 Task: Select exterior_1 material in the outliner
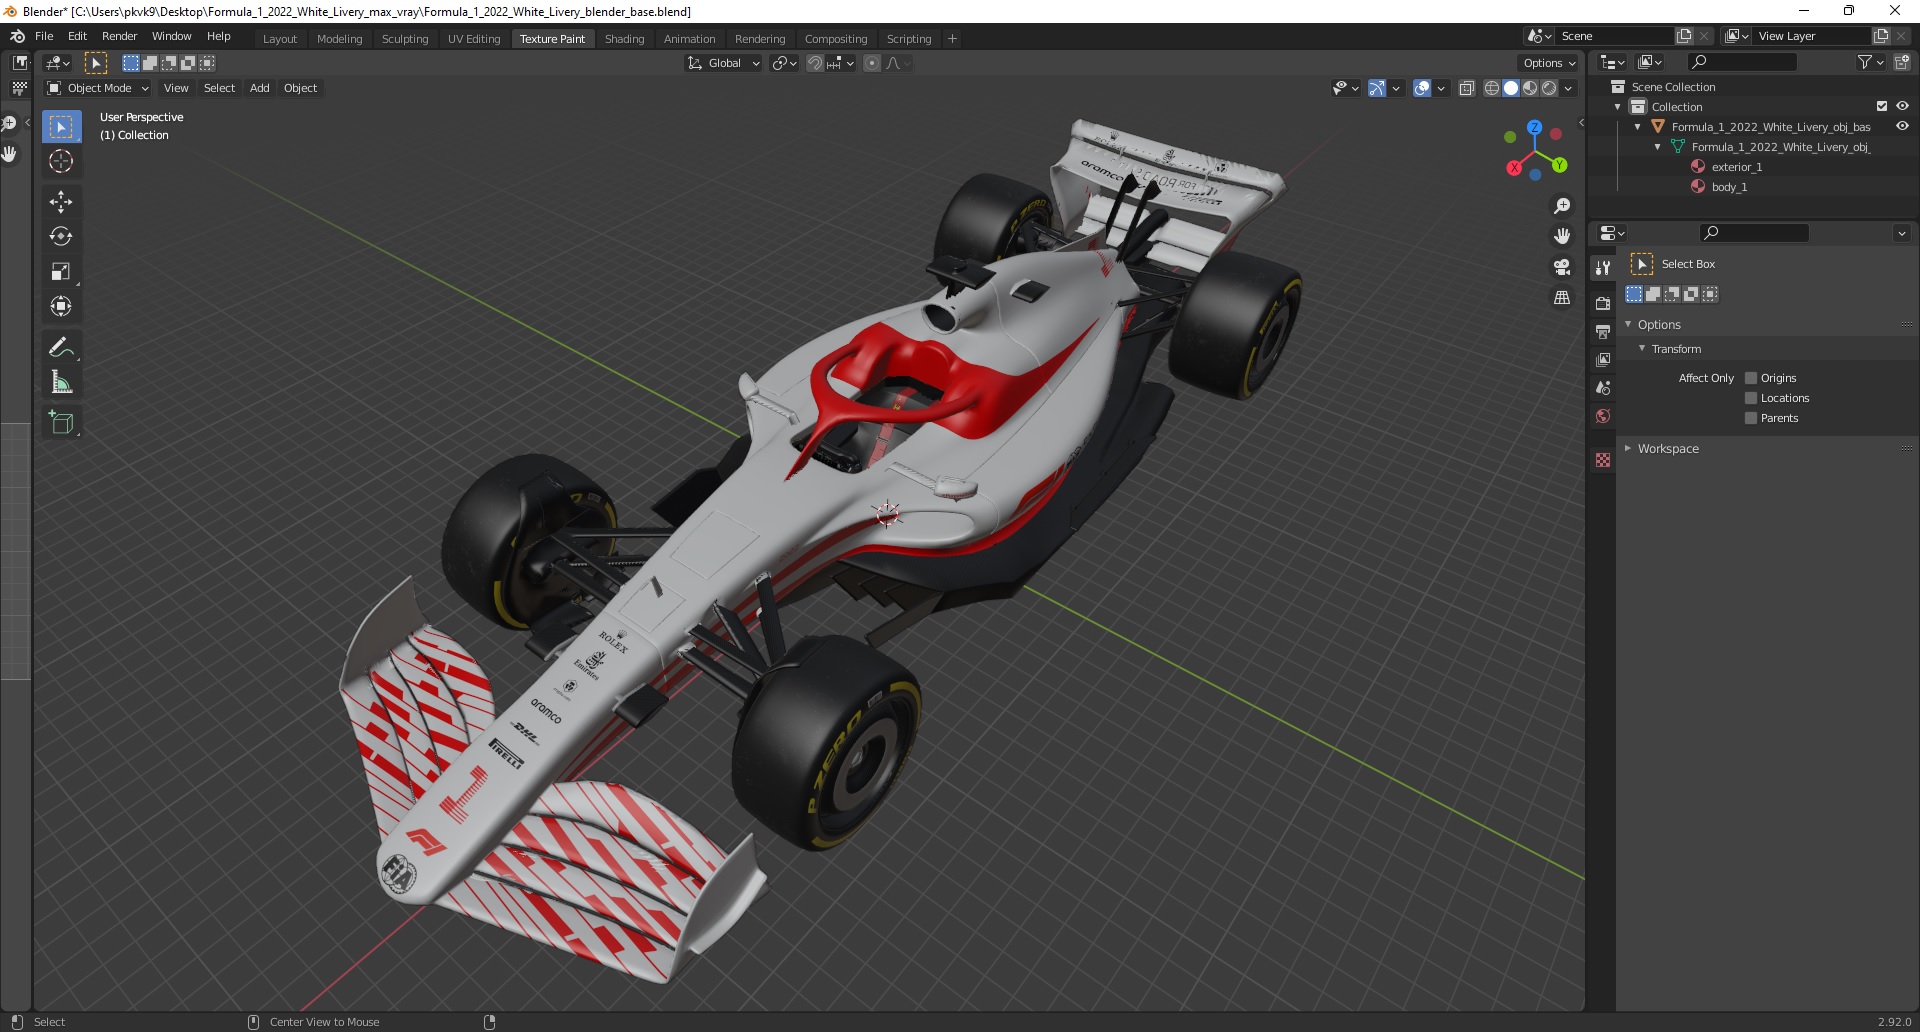1736,167
